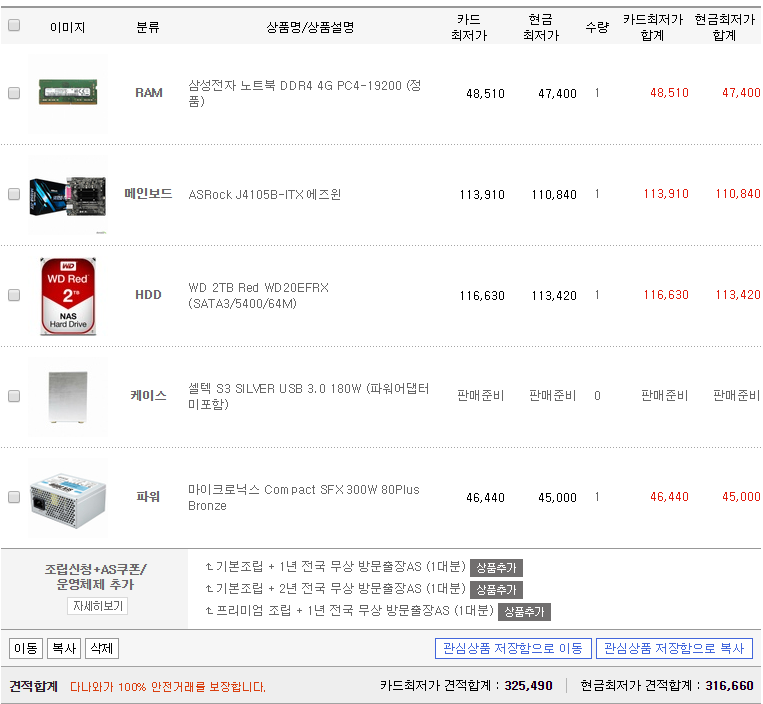Open ASRock J4105B-ITX 에즈윈 product link
Image resolution: width=763 pixels, height=704 pixels.
click(265, 195)
